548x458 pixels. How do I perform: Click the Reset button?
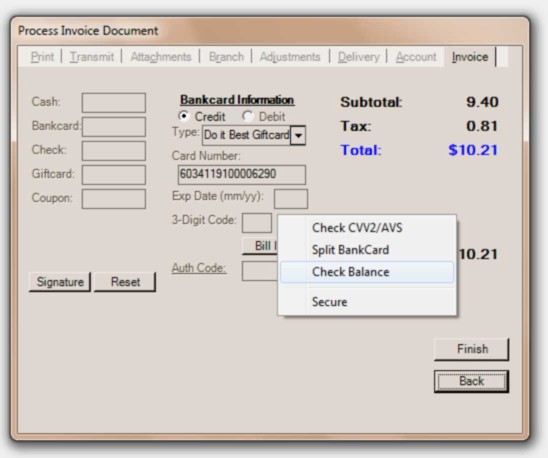coord(125,282)
